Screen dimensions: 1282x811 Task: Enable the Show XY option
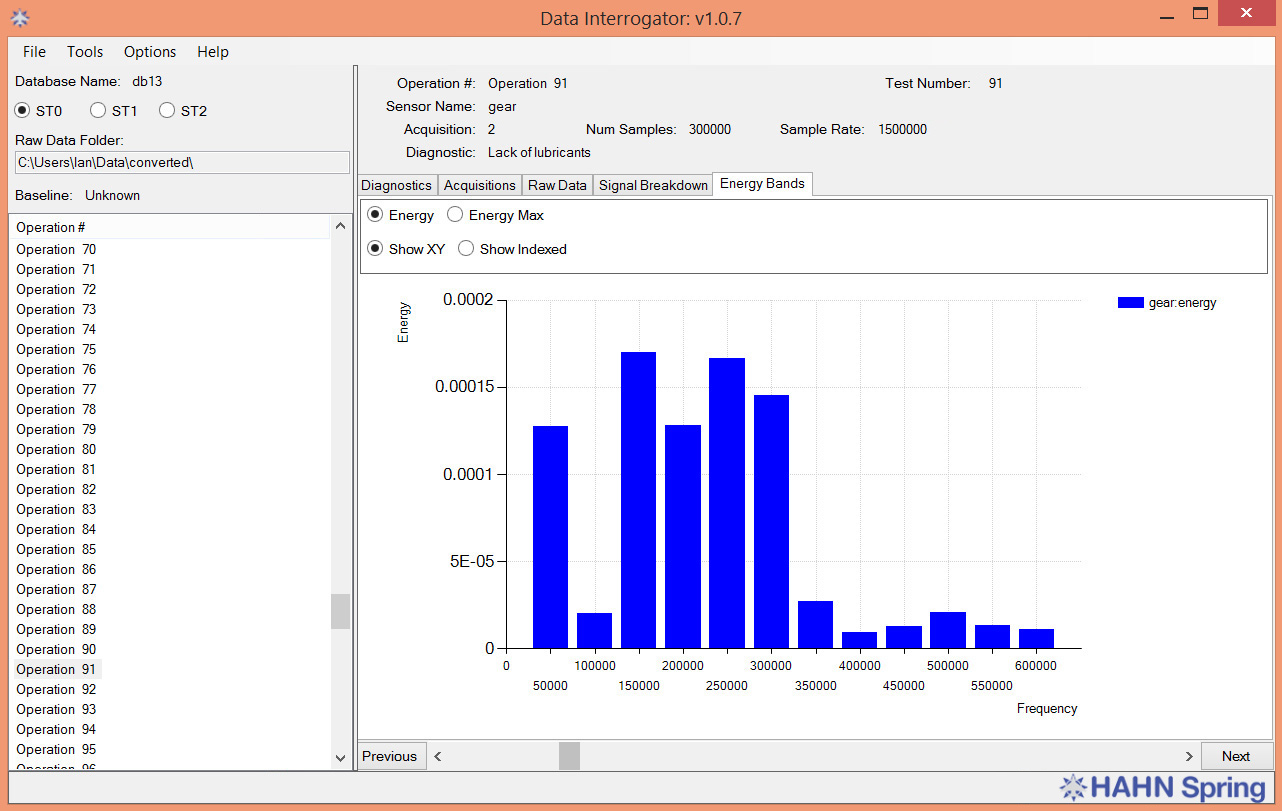(x=375, y=248)
